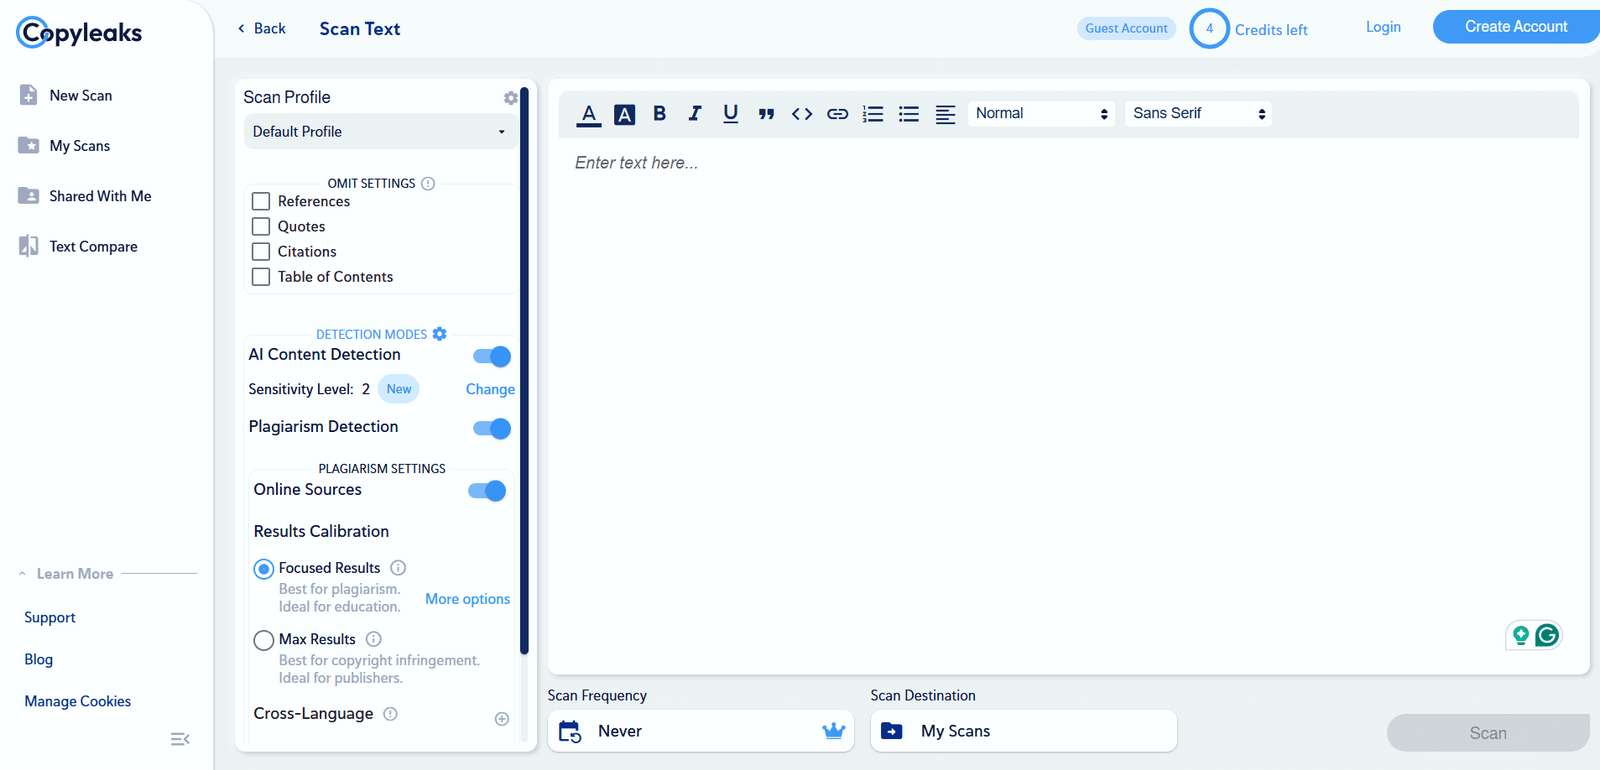The width and height of the screenshot is (1600, 770).
Task: Open My Scans in sidebar
Action: tap(79, 146)
